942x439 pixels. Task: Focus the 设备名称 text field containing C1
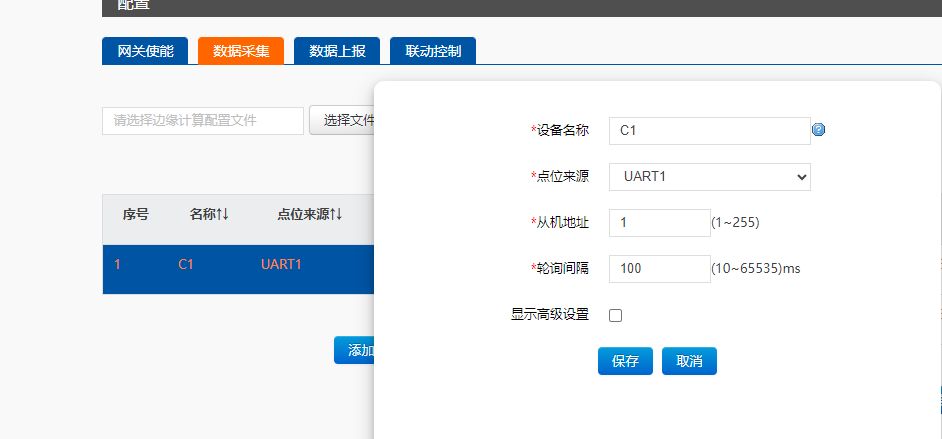(x=709, y=131)
